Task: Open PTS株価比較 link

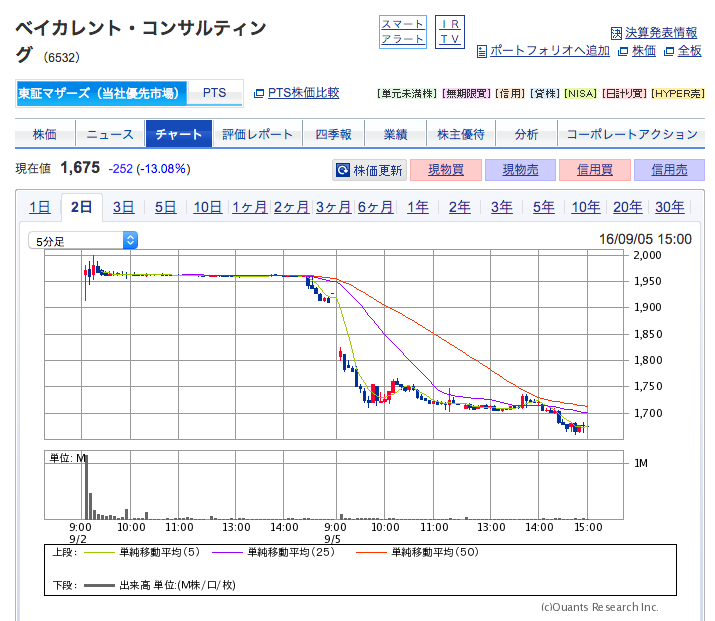Action: (303, 93)
